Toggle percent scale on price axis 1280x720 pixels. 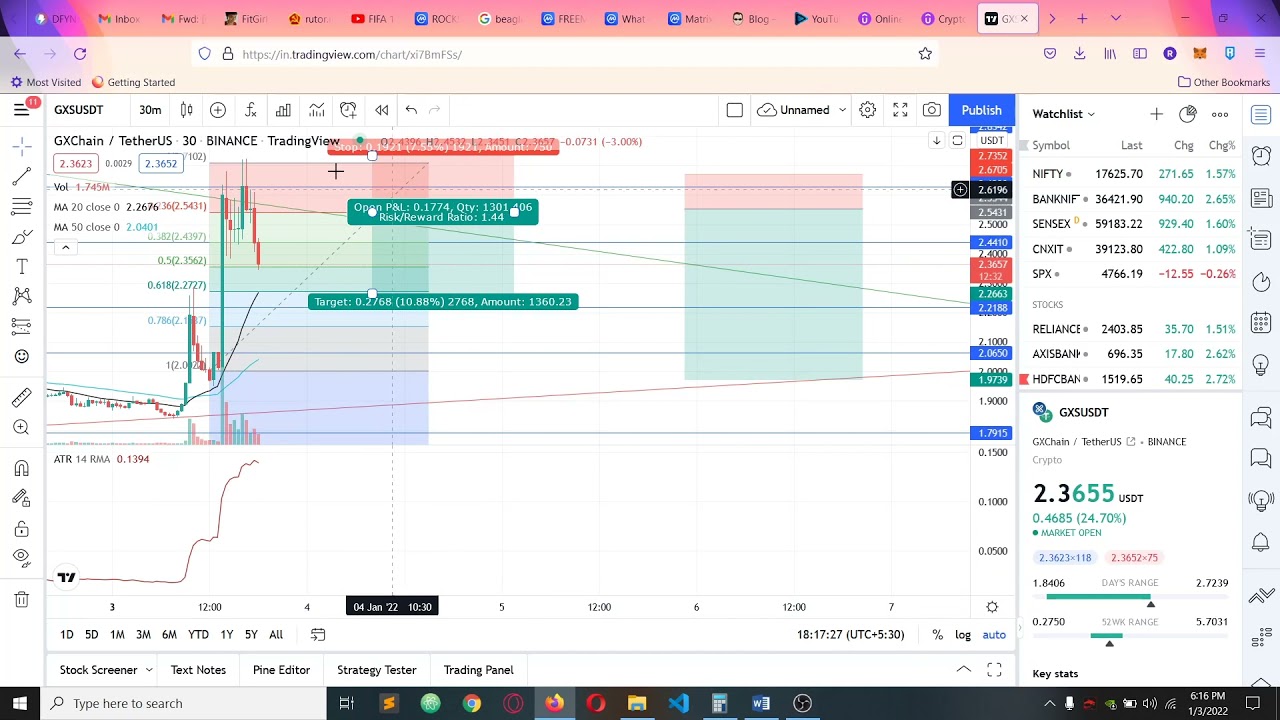point(937,635)
